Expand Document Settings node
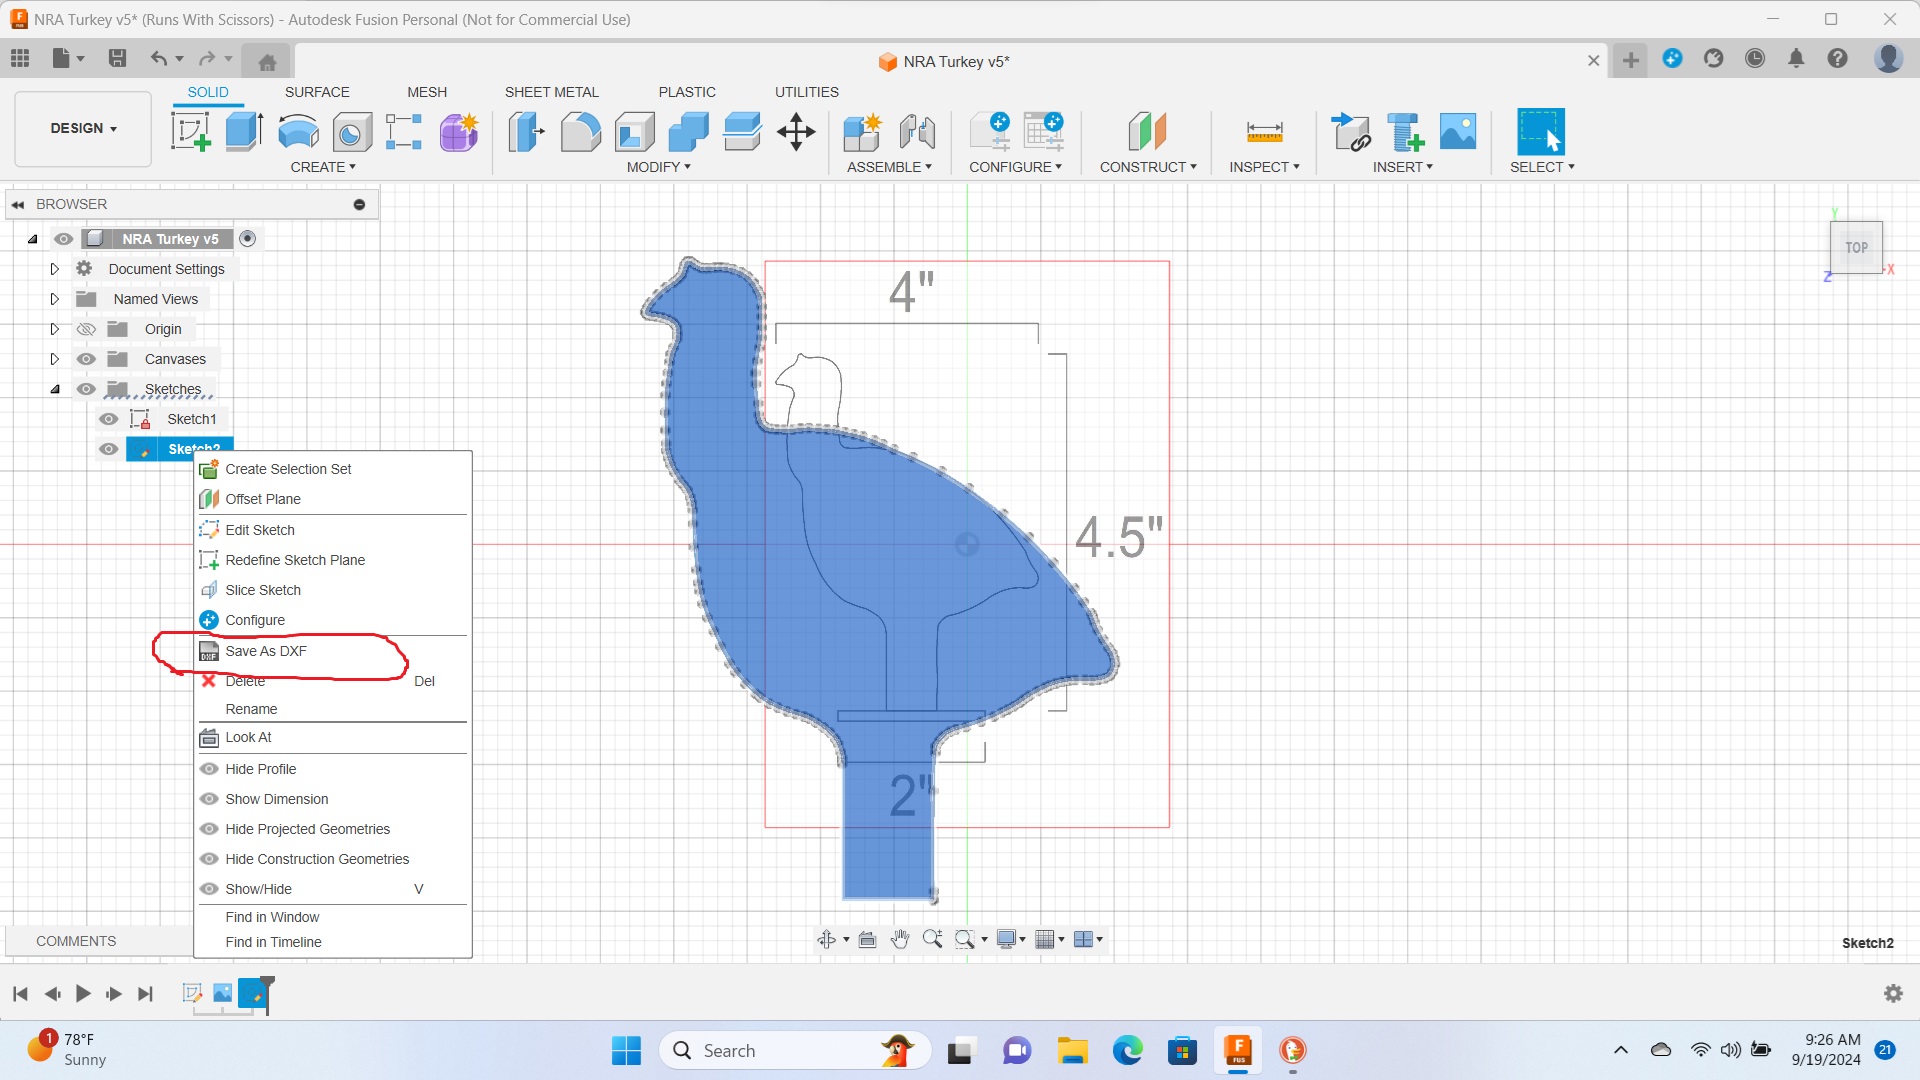Screen dimensions: 1920x1080 [55, 269]
